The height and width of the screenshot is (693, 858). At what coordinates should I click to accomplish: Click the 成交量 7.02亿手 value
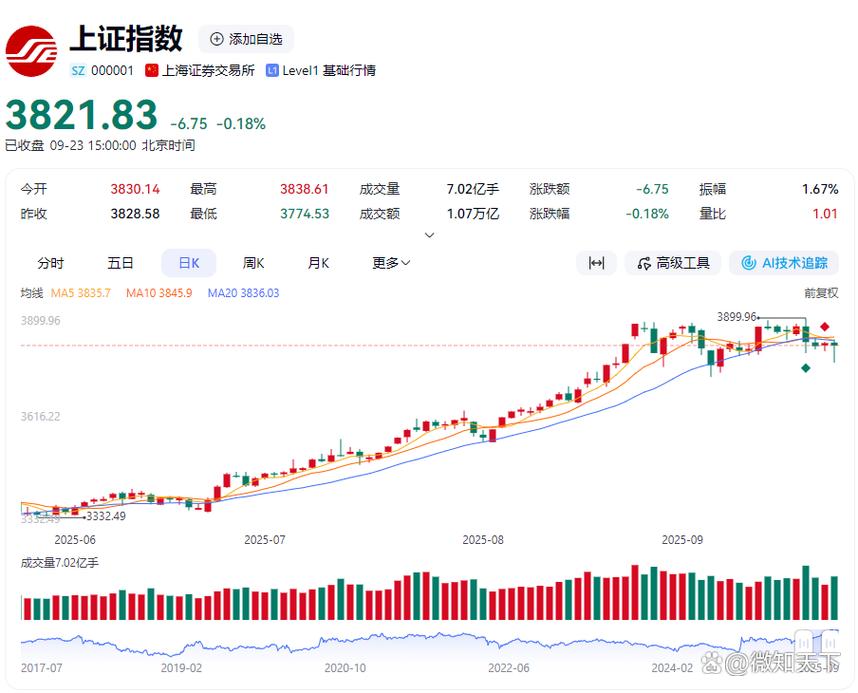[x=473, y=189]
